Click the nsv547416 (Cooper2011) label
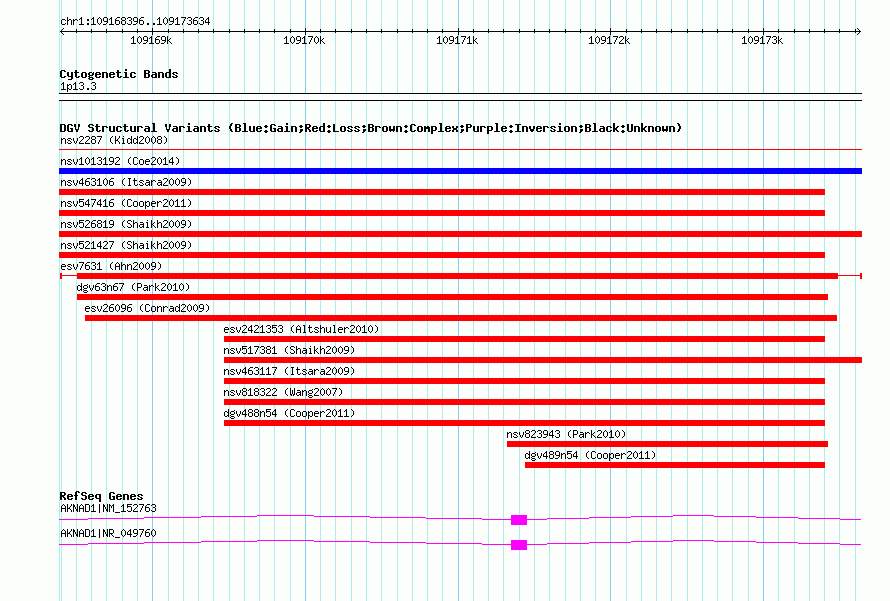This screenshot has width=890, height=601. [x=126, y=204]
